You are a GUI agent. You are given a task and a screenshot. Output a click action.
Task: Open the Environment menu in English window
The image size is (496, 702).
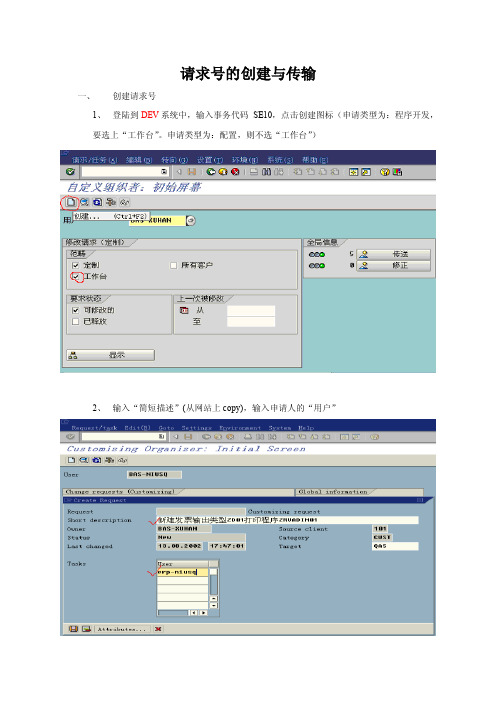(x=240, y=428)
